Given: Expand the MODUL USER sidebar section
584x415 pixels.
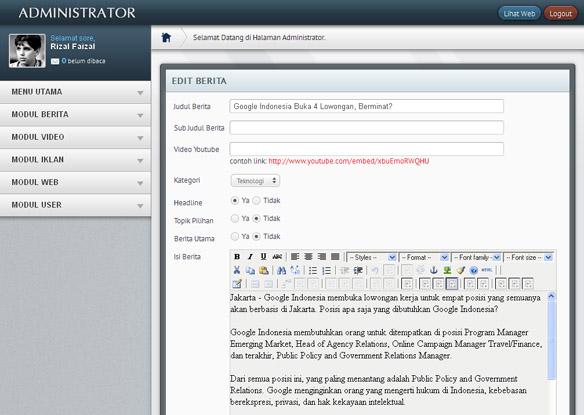Looking at the screenshot, I should point(75,205).
